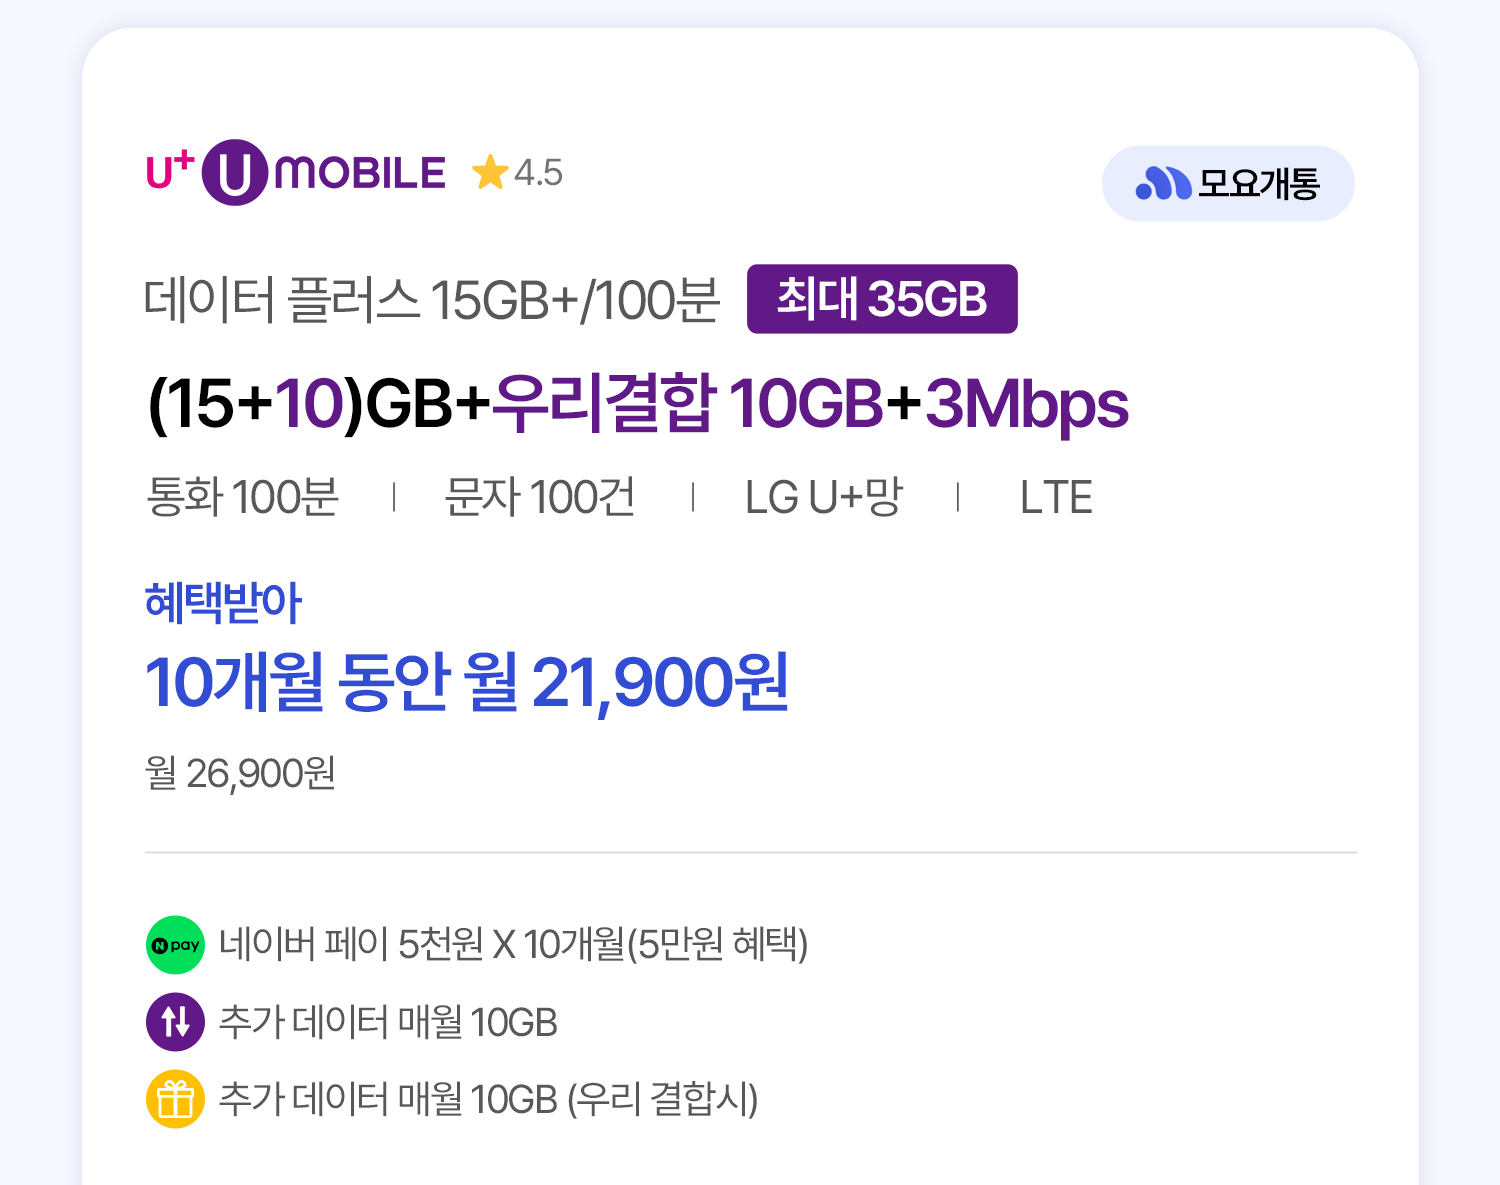The image size is (1500, 1185).
Task: Click the purple U circle logo
Action: 235,173
